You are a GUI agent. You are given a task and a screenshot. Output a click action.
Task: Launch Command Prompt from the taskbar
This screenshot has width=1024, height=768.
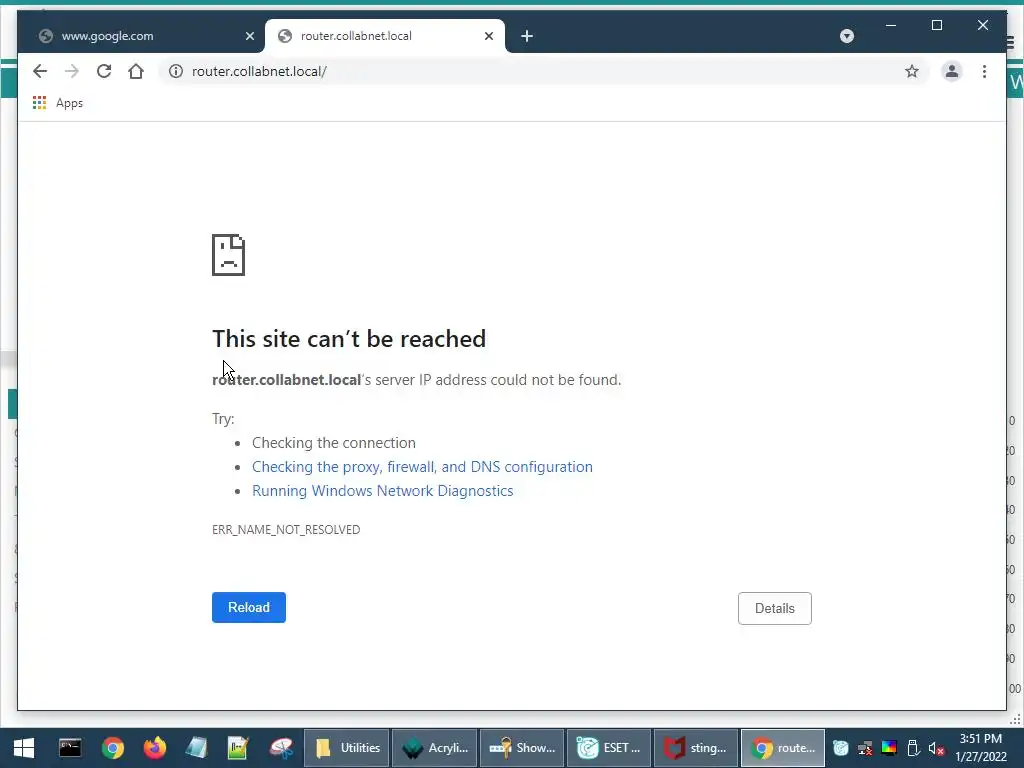click(70, 748)
